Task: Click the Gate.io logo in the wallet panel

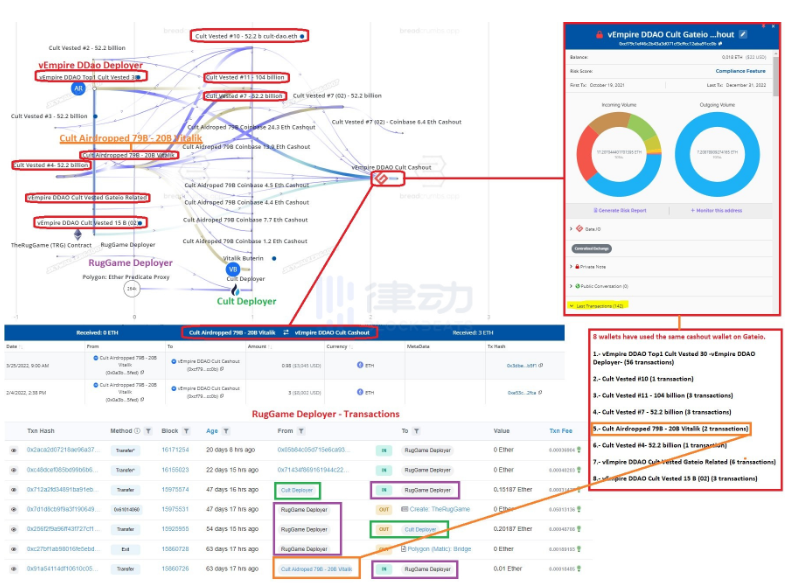Action: tap(580, 228)
